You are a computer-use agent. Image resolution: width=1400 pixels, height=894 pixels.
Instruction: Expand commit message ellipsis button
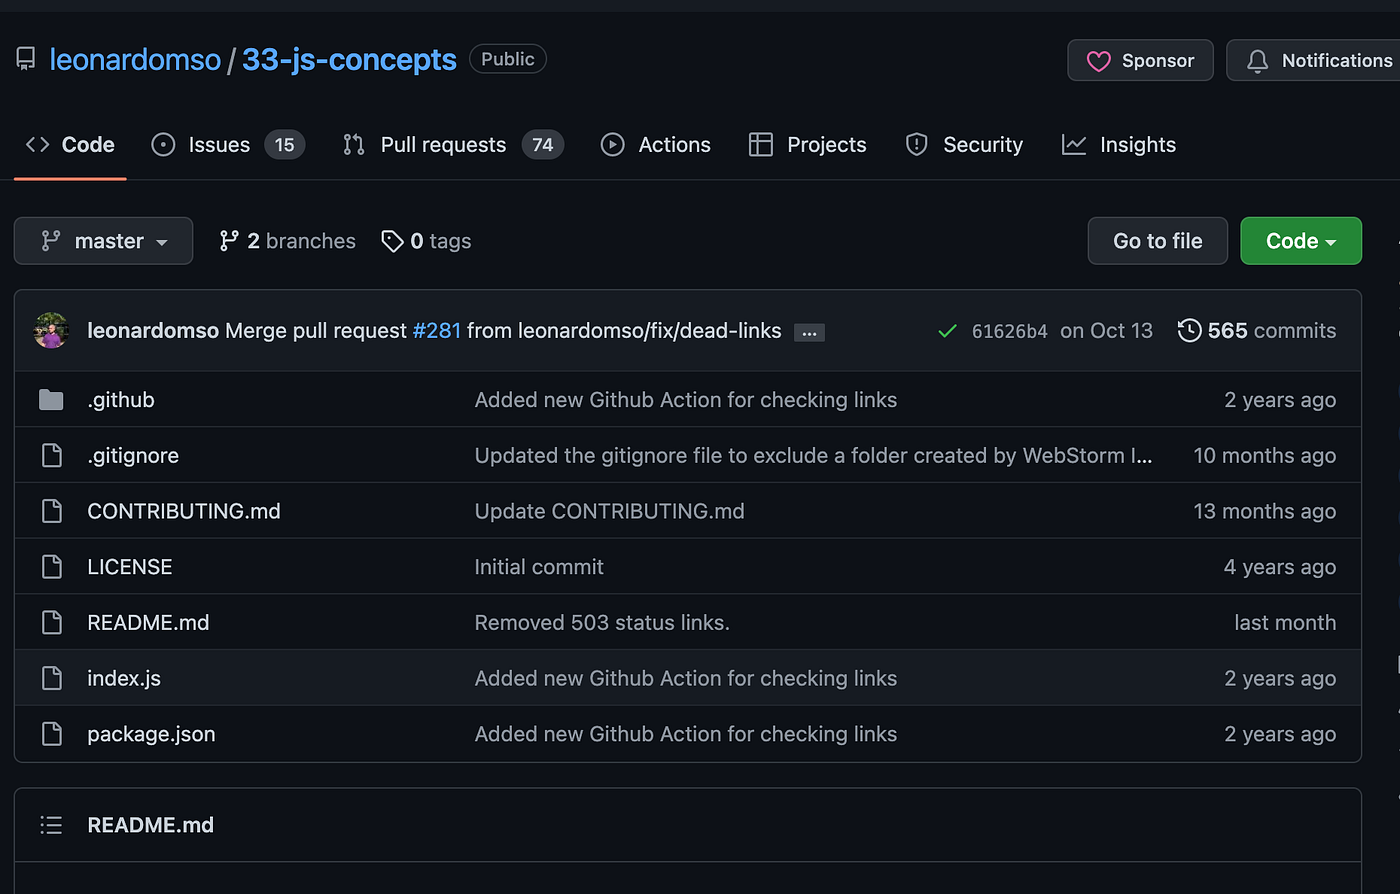(x=809, y=333)
